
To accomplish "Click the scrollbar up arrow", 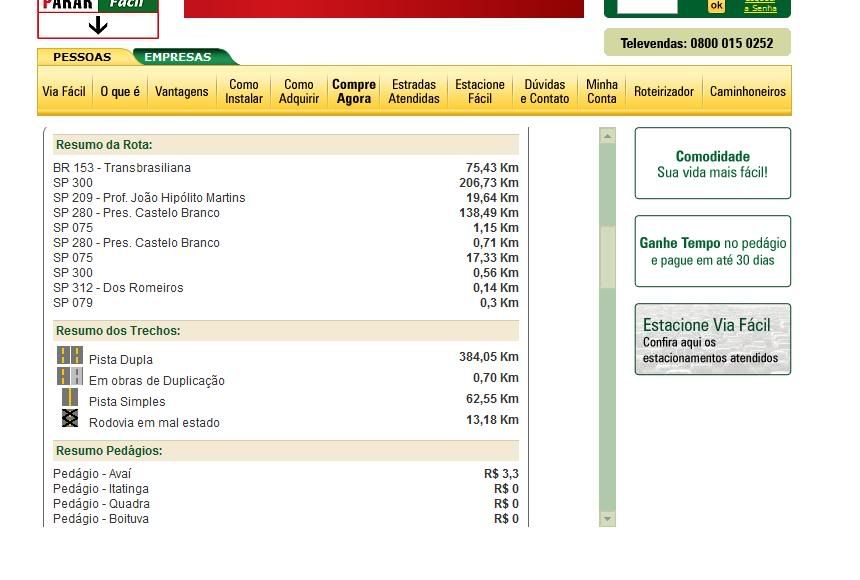I will 607,135.
